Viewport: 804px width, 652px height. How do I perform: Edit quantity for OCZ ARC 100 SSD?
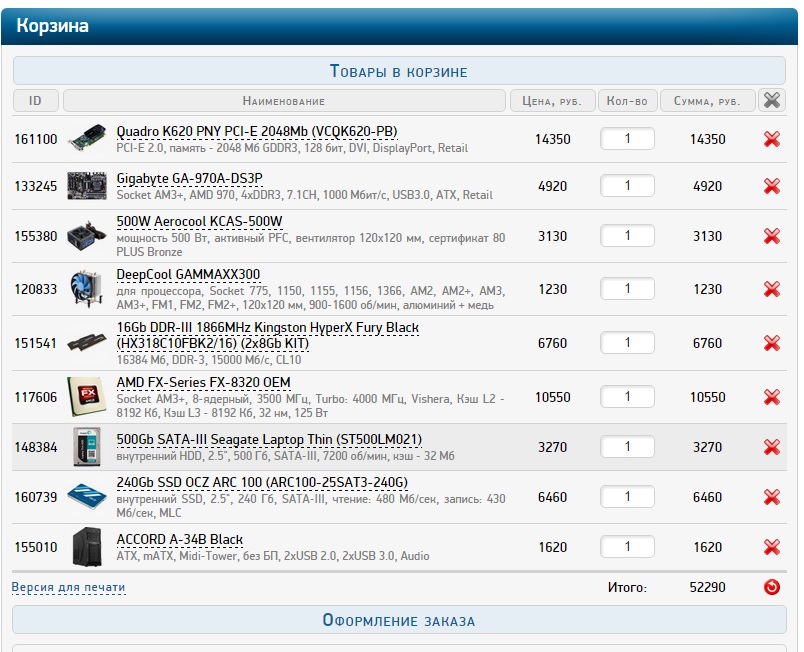pos(627,497)
